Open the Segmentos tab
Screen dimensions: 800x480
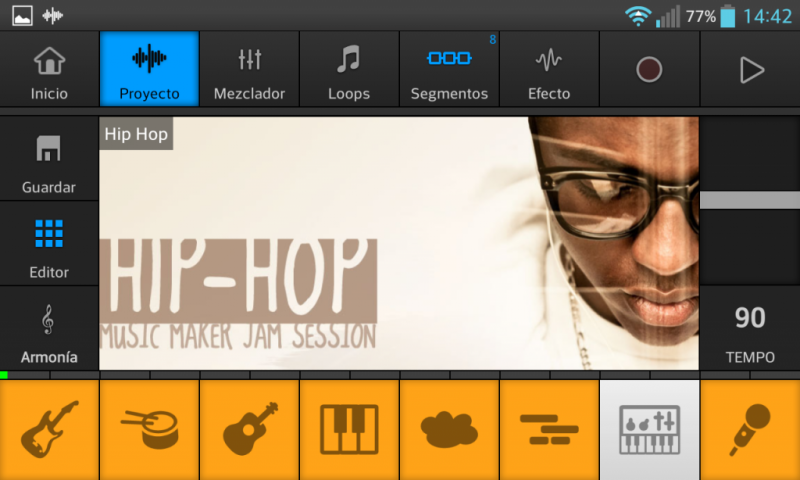(449, 70)
